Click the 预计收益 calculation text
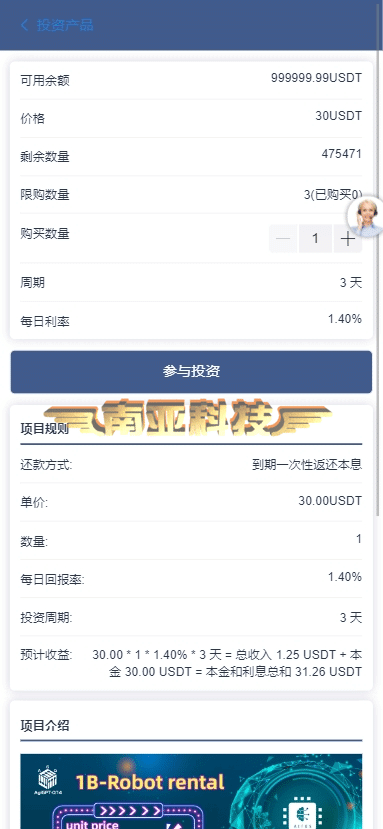This screenshot has width=383, height=829. pyautogui.click(x=227, y=663)
